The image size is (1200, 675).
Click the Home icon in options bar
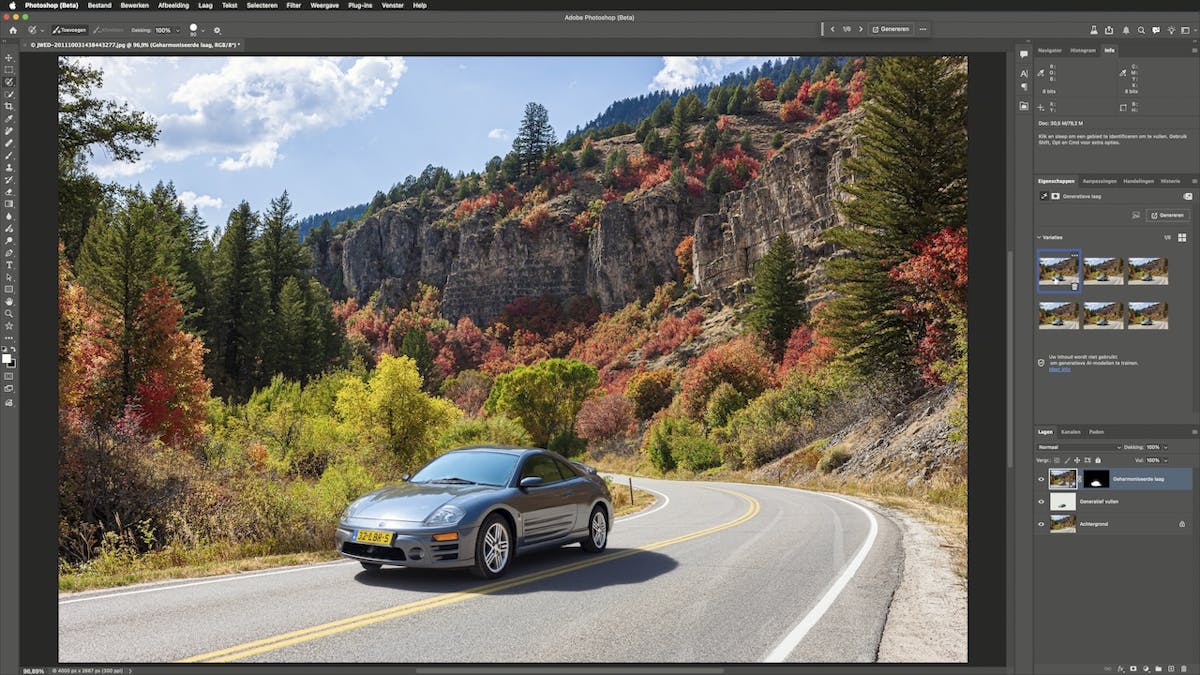pos(13,30)
